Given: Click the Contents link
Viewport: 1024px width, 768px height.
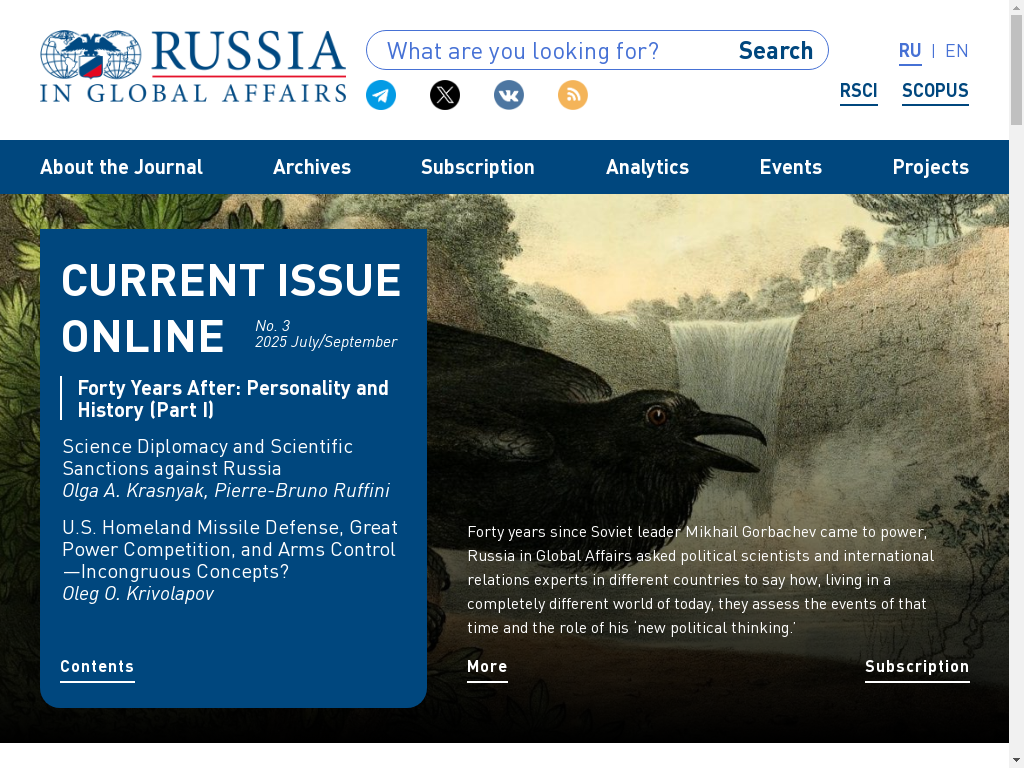Looking at the screenshot, I should tap(97, 667).
